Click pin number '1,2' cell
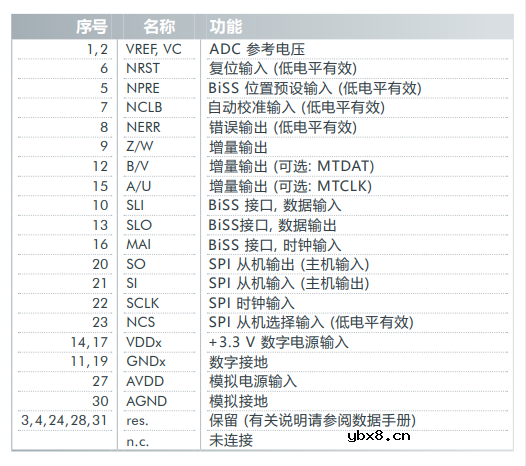 (98, 49)
